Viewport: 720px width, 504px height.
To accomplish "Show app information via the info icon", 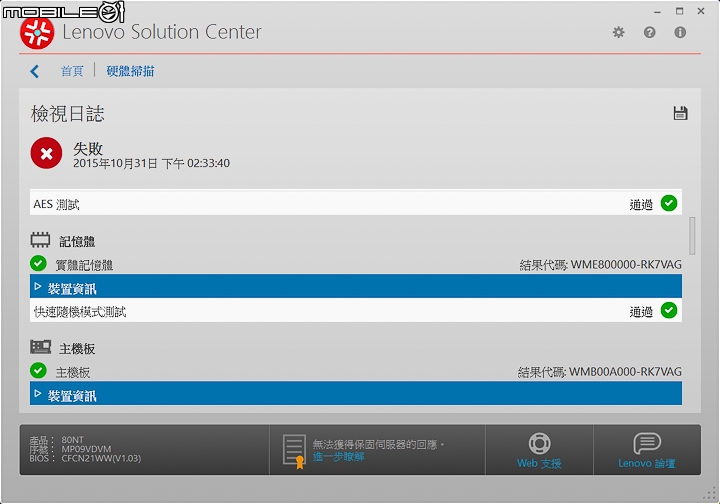I will [680, 32].
